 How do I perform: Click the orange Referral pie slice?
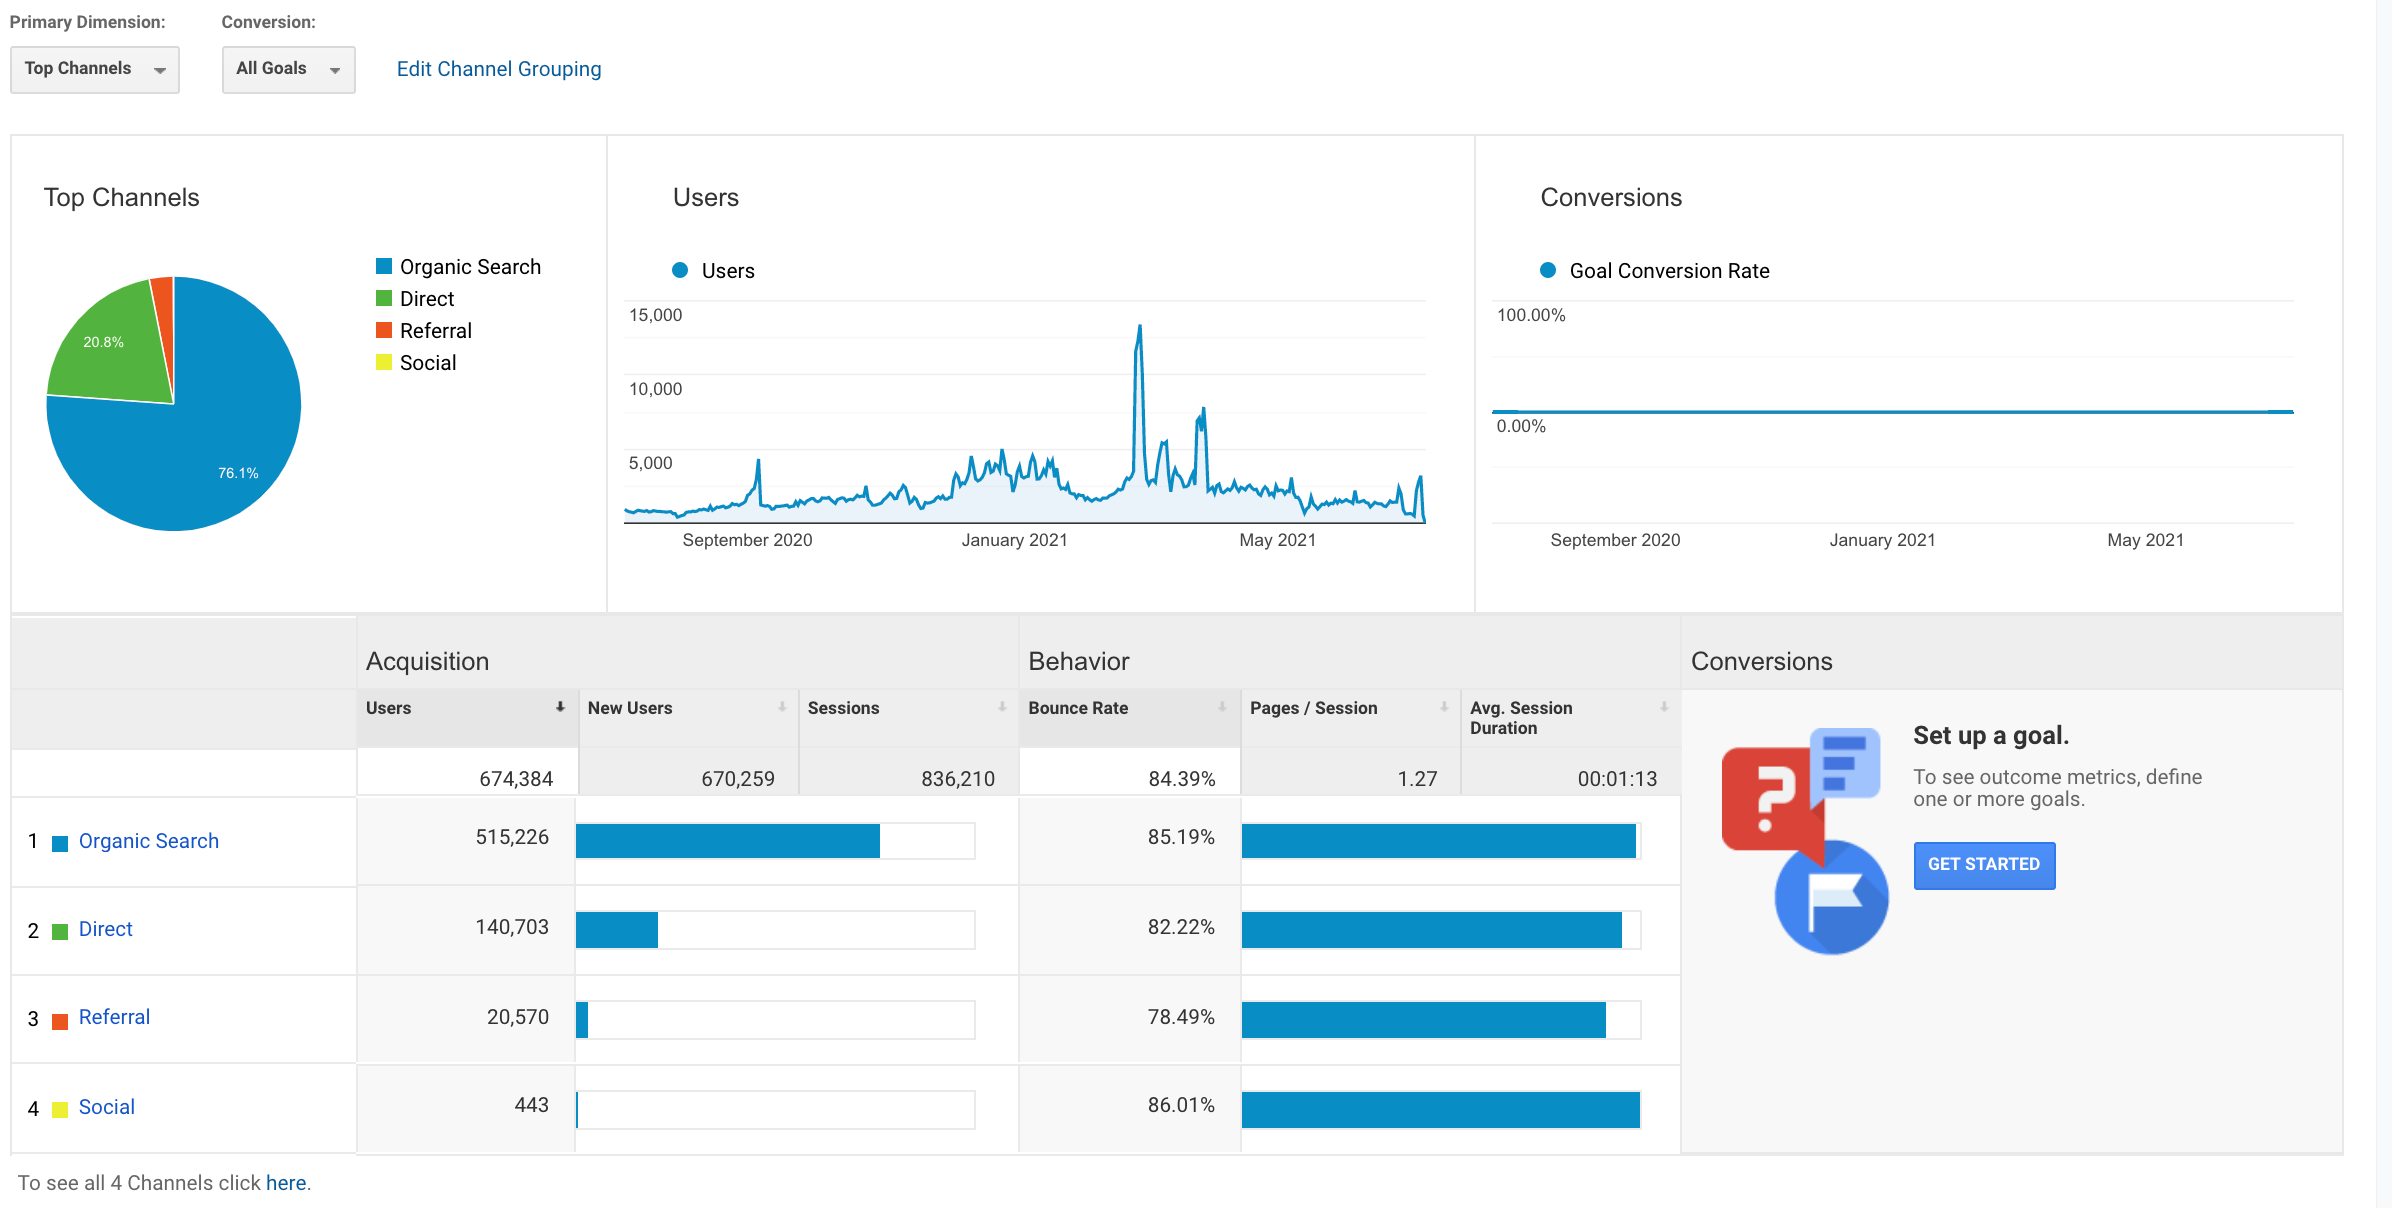coord(165,310)
